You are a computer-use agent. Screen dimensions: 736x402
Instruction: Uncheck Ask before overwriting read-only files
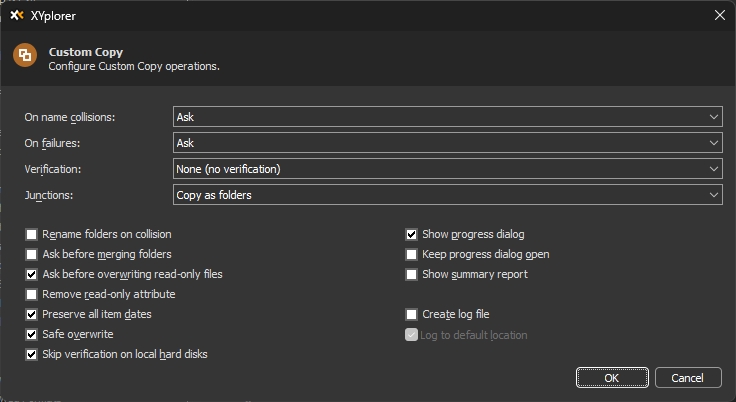[32, 274]
